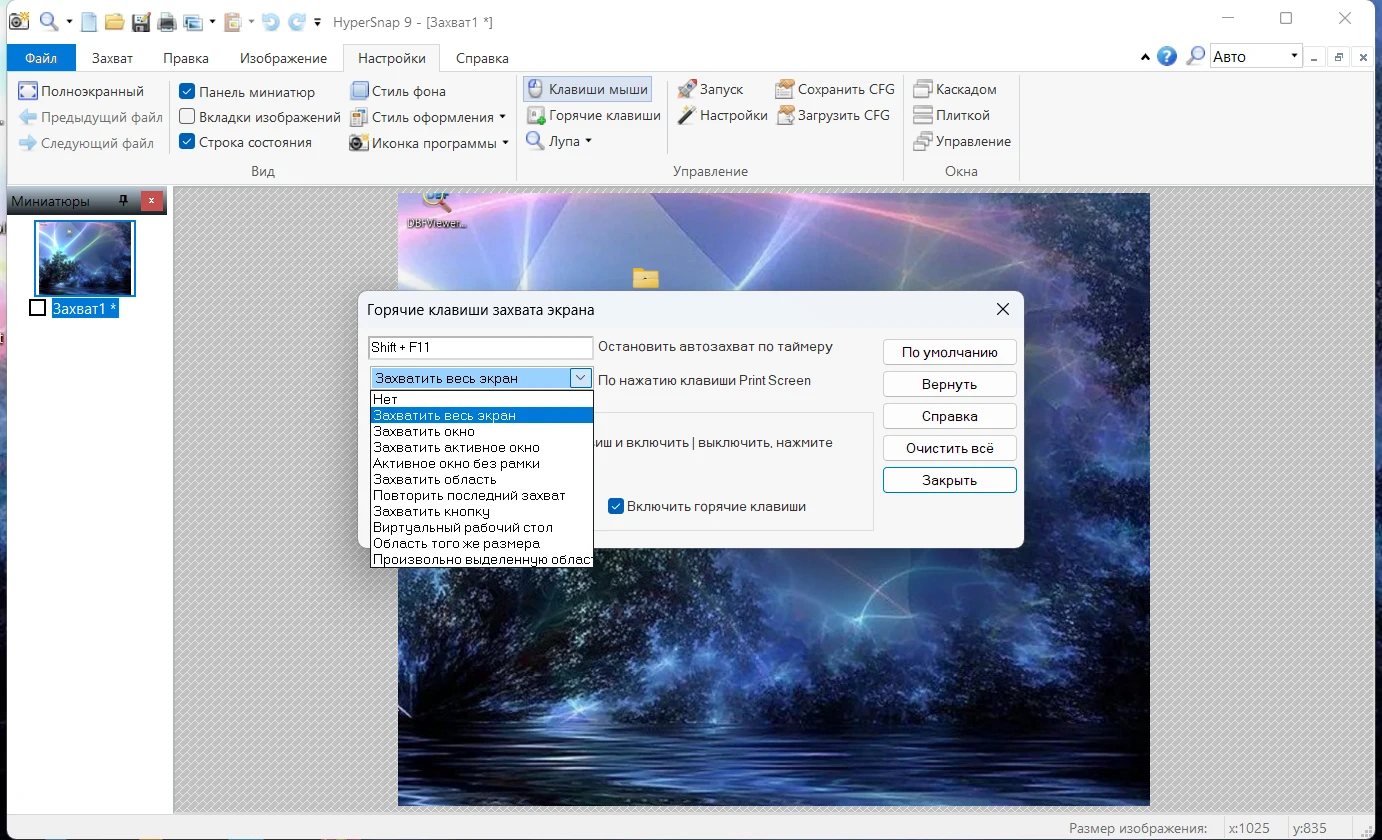Click the save floppy disk icon in quick toolbar
Image resolution: width=1382 pixels, height=840 pixels.
[141, 21]
